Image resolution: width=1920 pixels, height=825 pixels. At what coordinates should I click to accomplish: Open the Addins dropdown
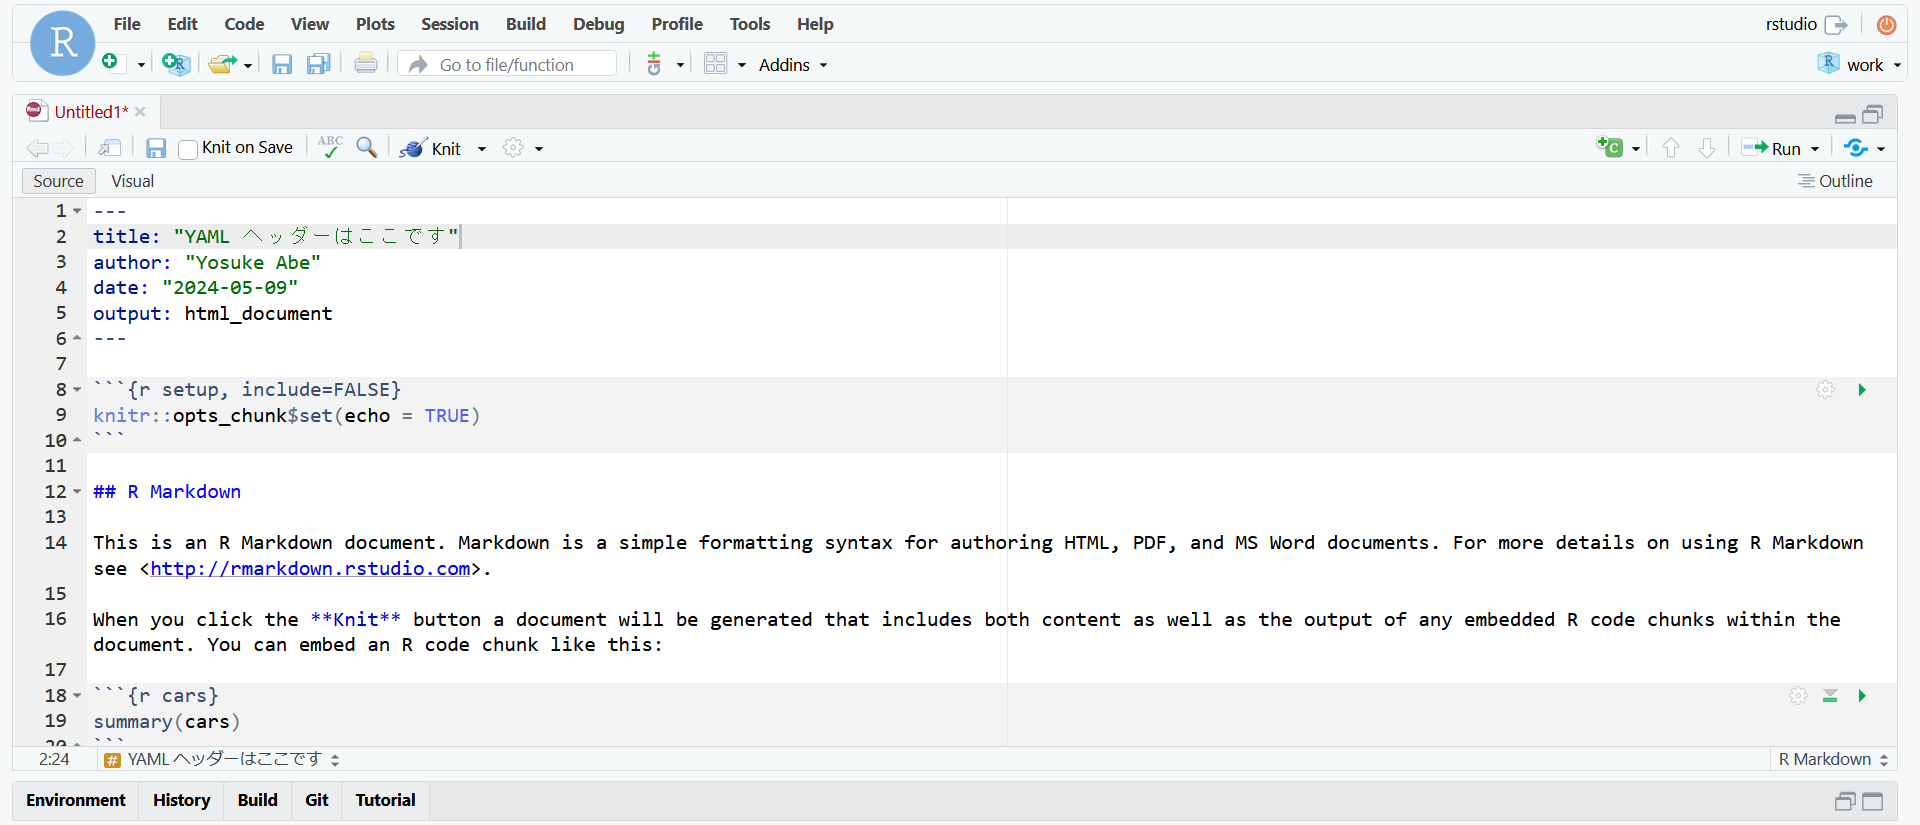(x=792, y=65)
